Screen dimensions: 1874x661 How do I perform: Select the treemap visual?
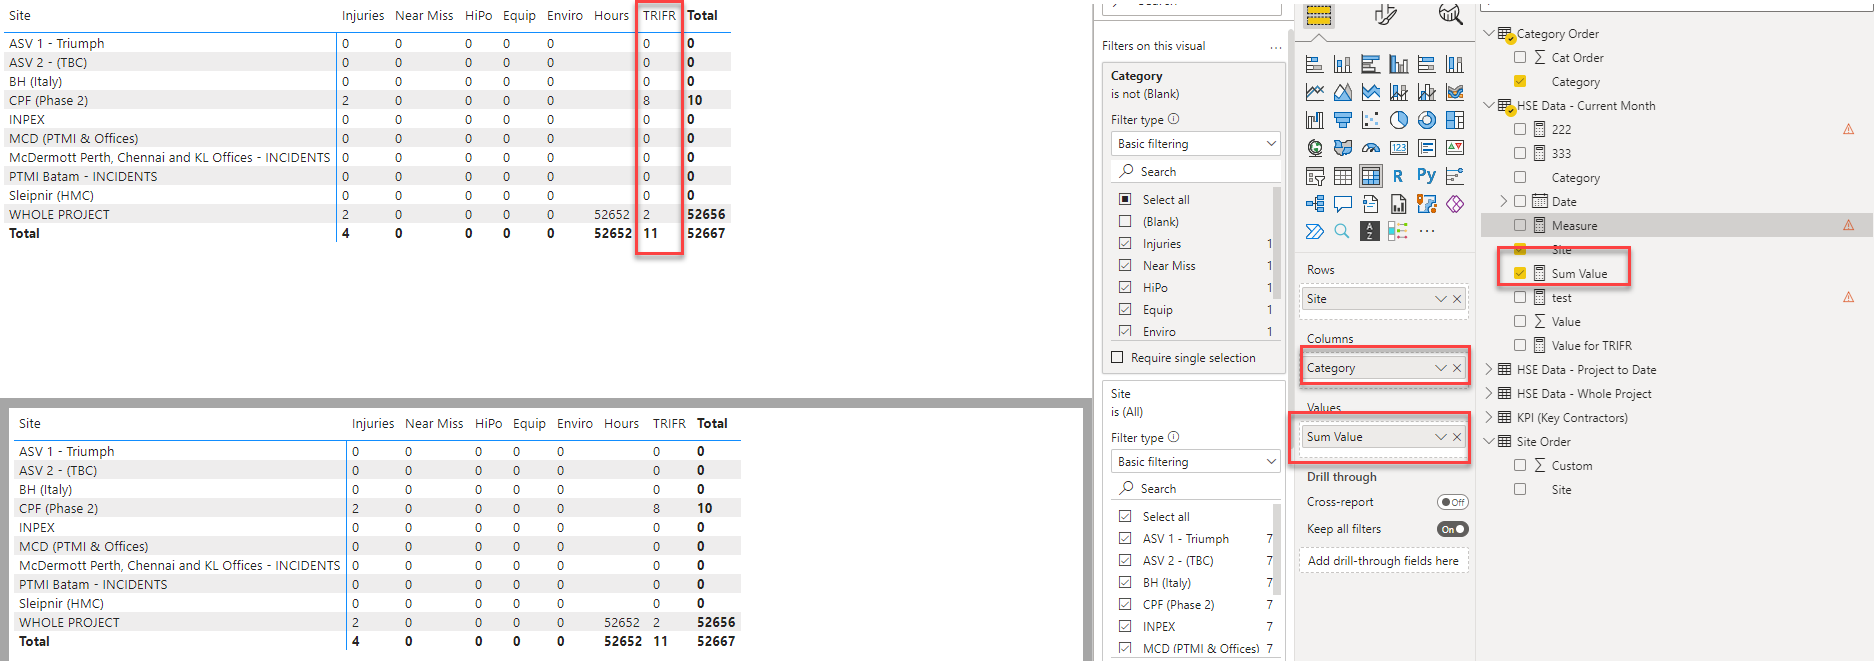point(1455,120)
